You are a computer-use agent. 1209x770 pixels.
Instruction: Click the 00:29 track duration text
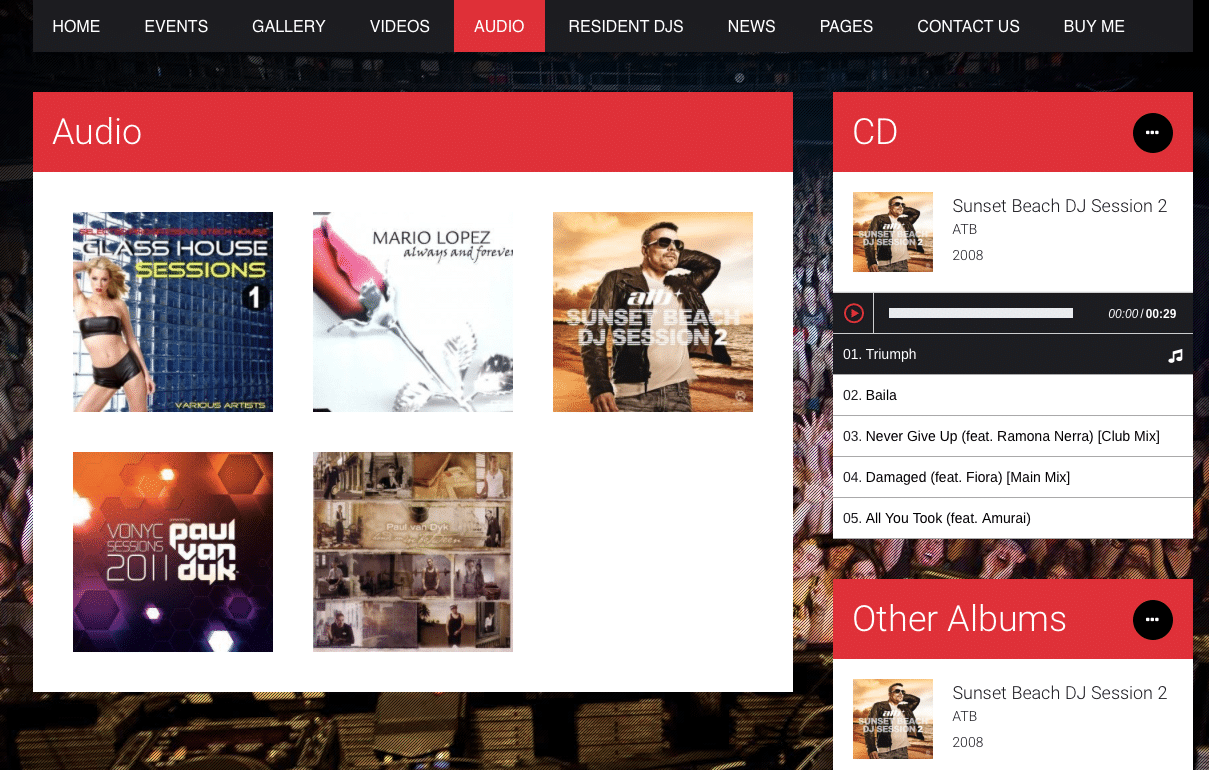tap(1161, 314)
